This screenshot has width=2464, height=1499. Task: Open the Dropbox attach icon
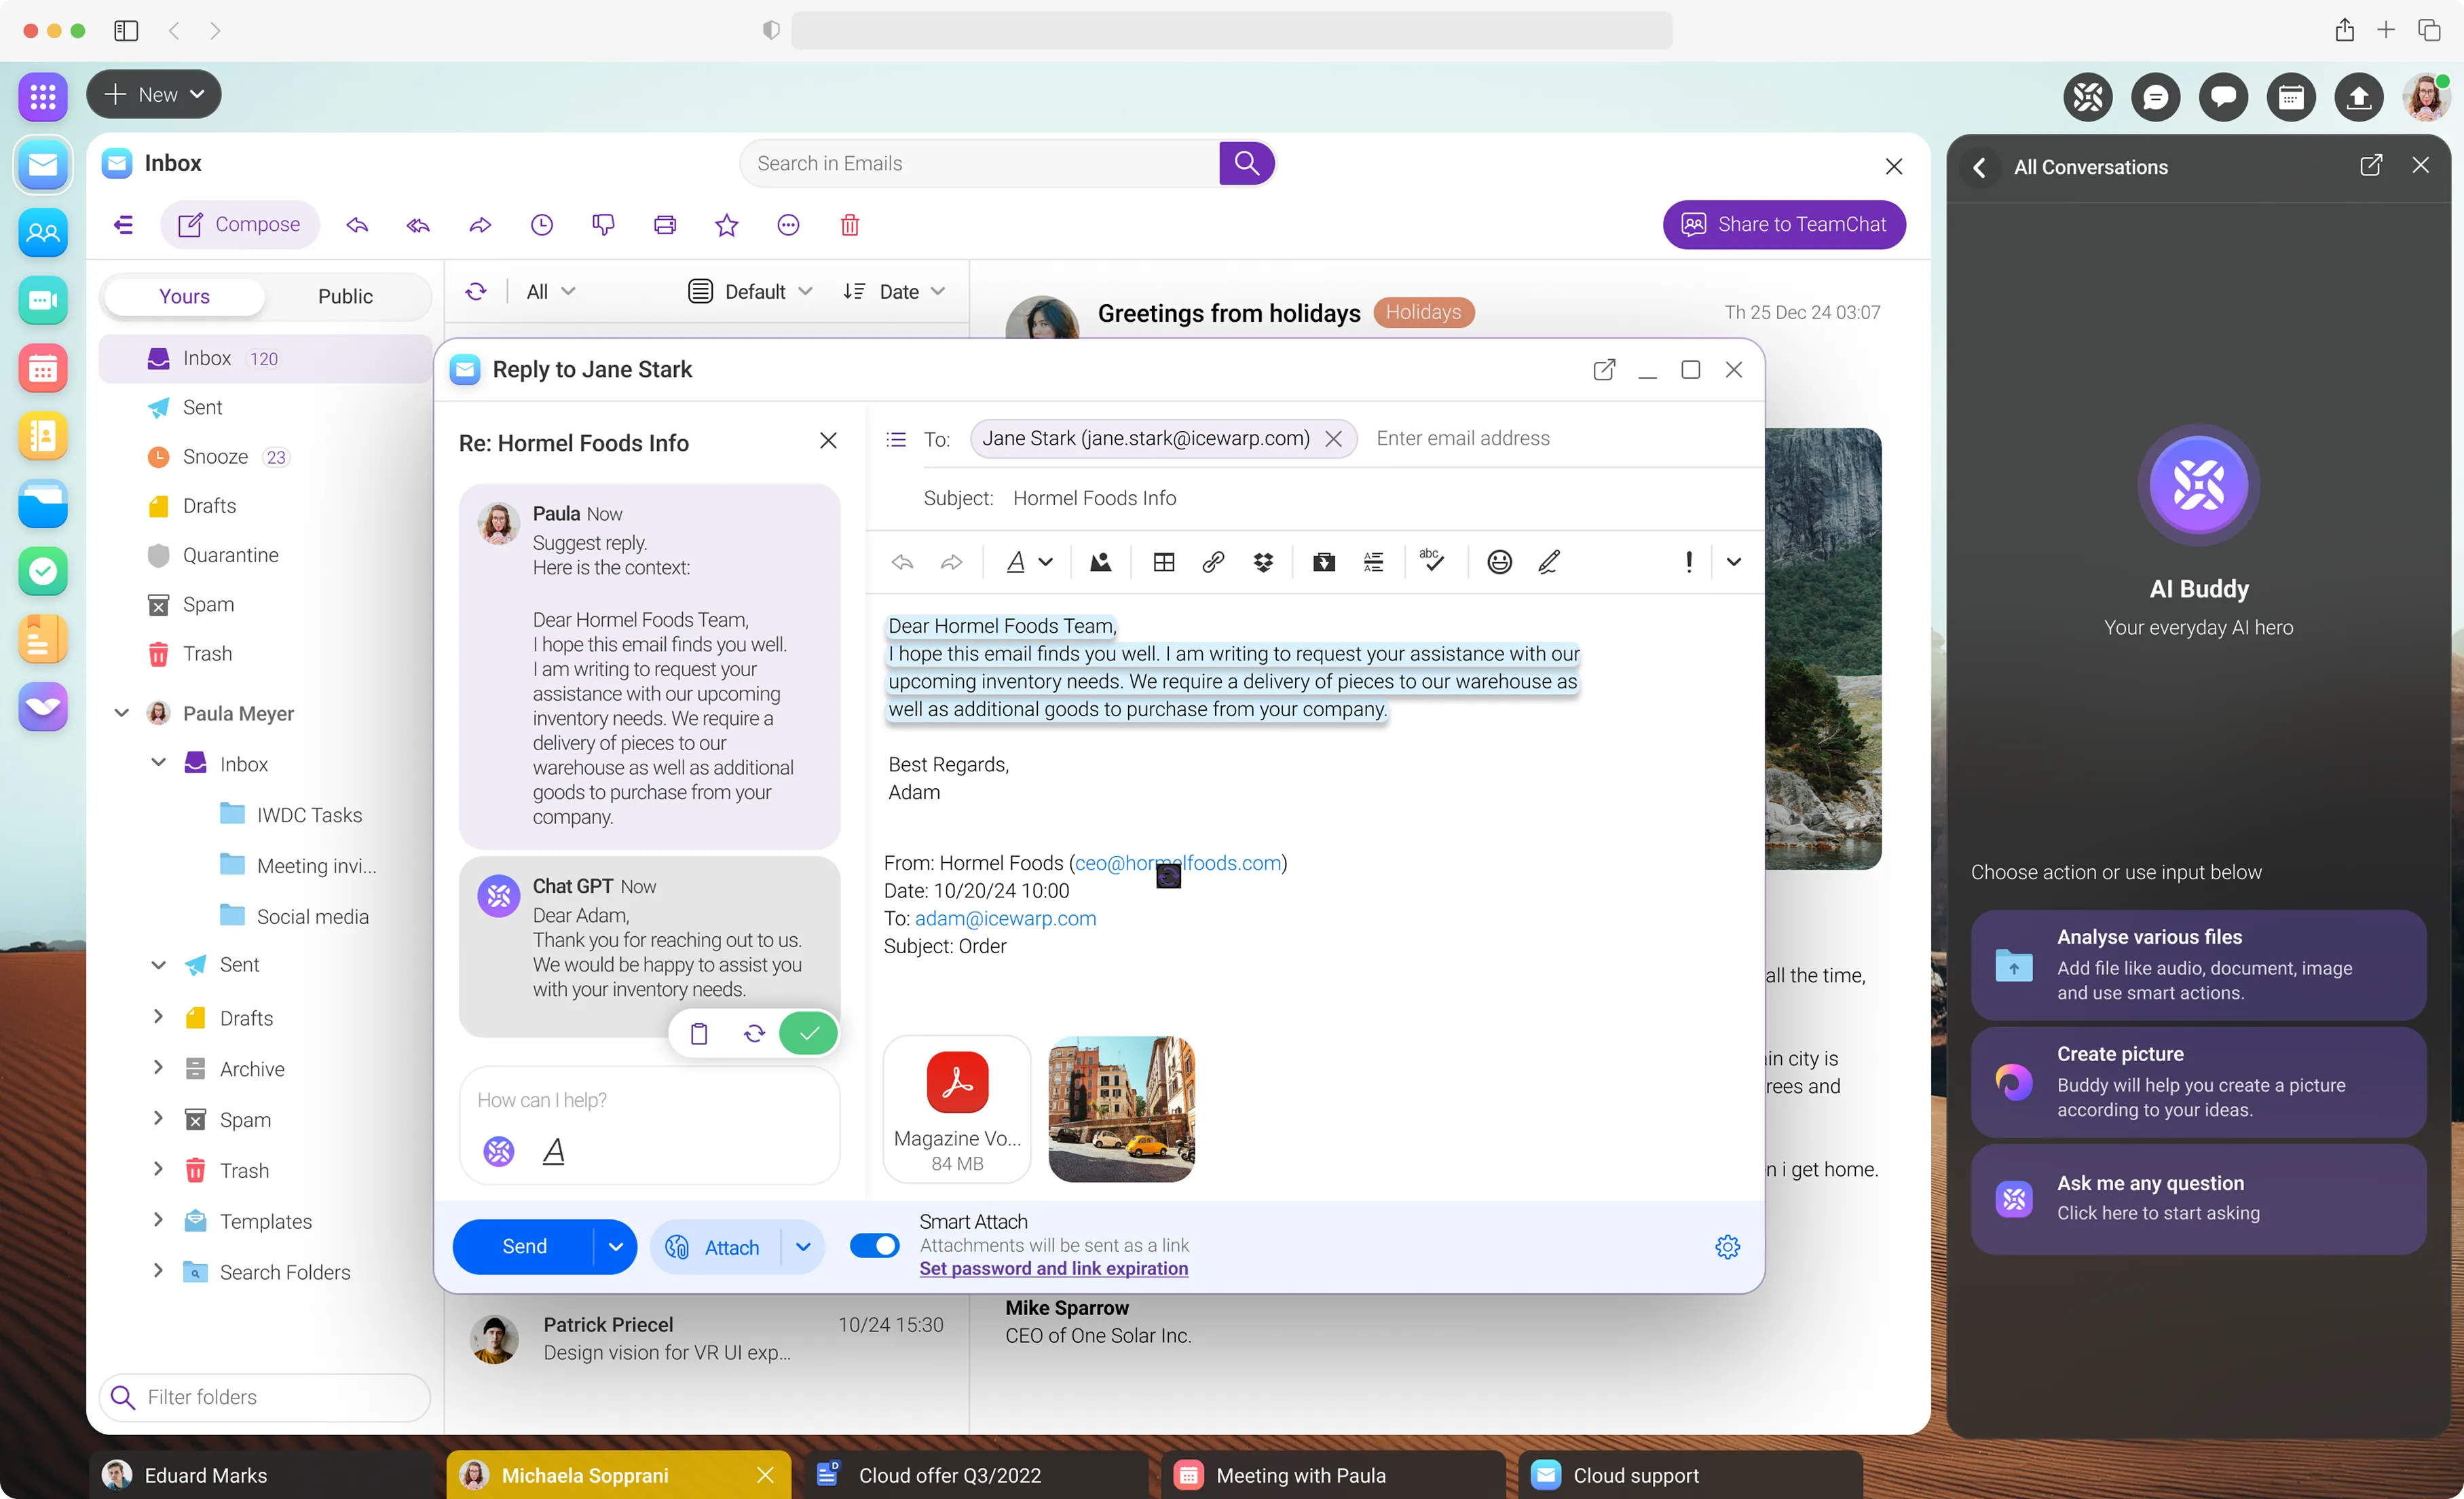[1263, 562]
